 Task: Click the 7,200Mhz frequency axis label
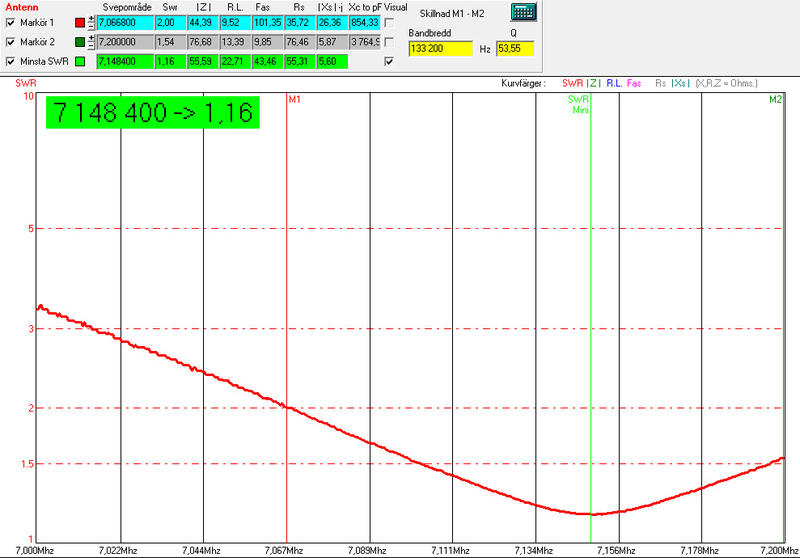coord(779,551)
